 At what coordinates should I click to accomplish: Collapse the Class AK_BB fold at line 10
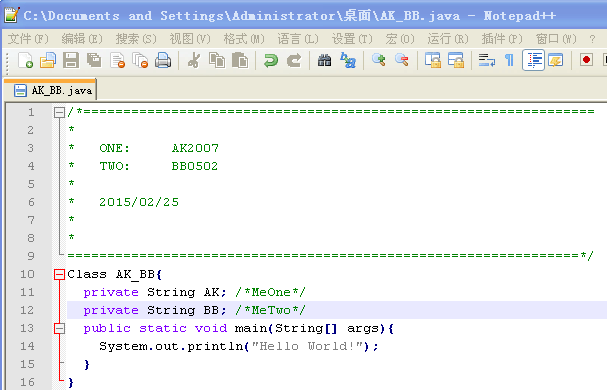[59, 275]
